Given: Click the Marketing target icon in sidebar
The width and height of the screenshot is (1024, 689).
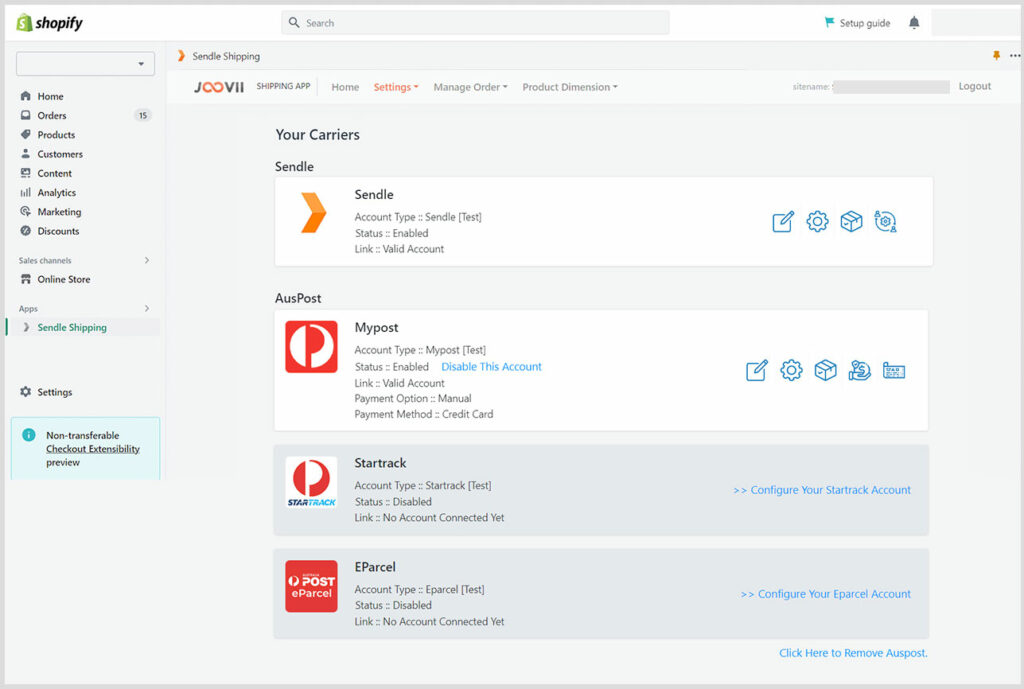Looking at the screenshot, I should [x=25, y=212].
